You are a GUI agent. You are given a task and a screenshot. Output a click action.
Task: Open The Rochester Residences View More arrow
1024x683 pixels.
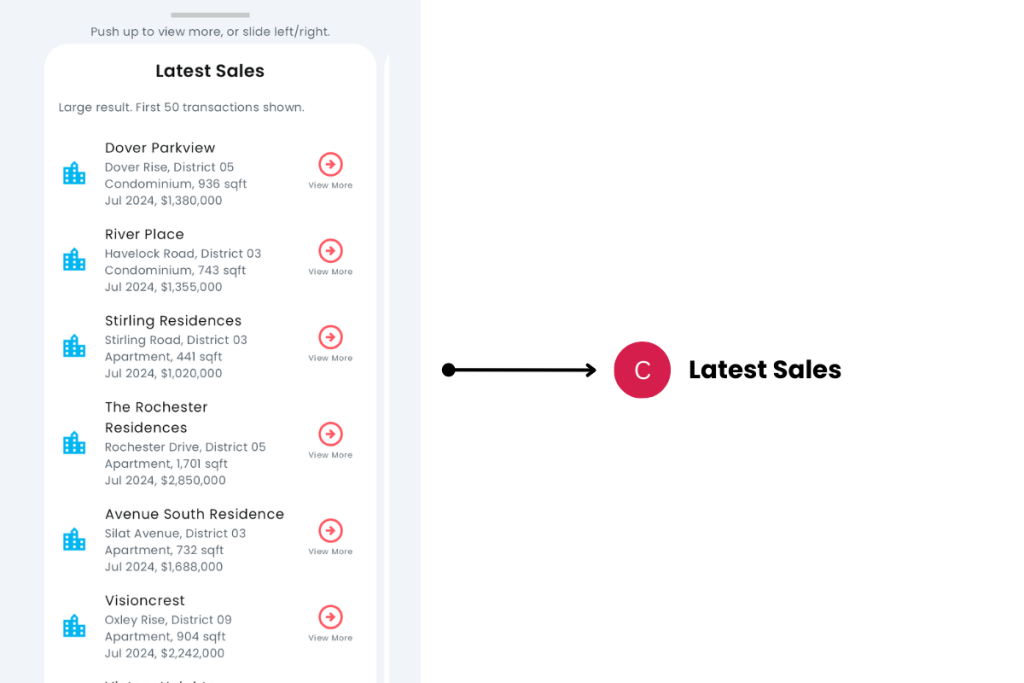330,434
